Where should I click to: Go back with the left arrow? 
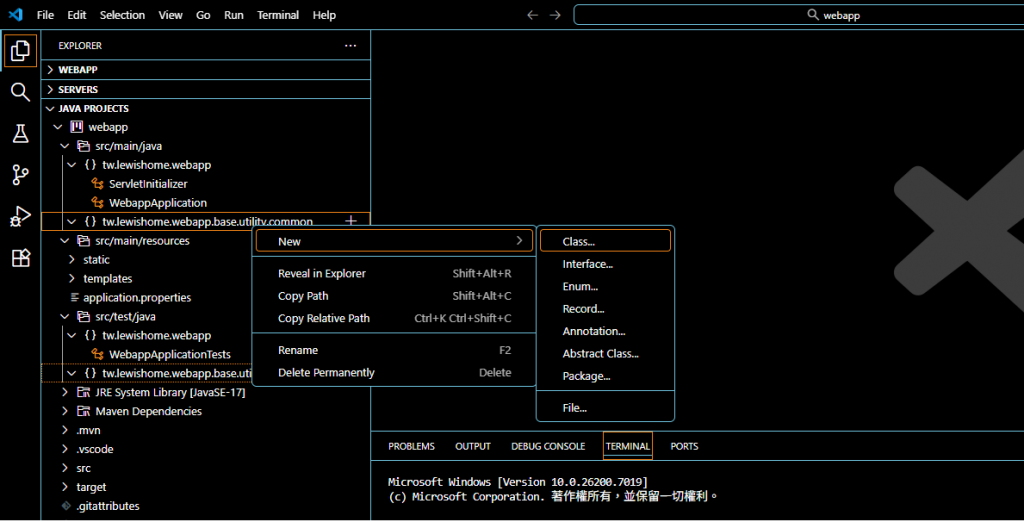point(532,15)
